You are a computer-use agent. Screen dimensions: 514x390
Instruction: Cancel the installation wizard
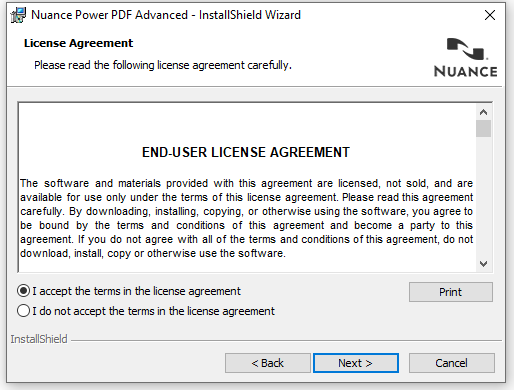coord(452,363)
